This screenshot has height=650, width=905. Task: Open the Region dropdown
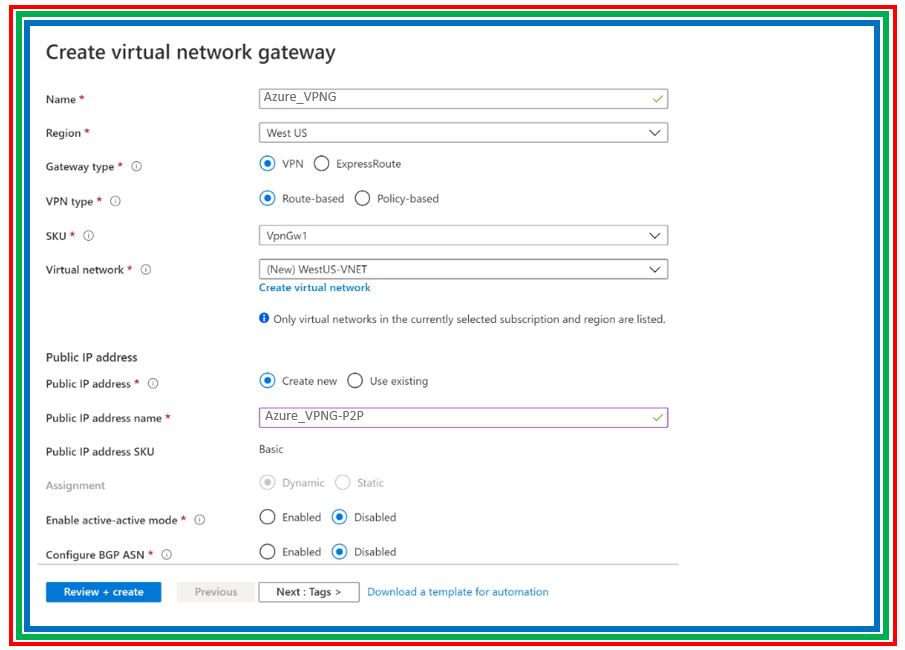[463, 133]
